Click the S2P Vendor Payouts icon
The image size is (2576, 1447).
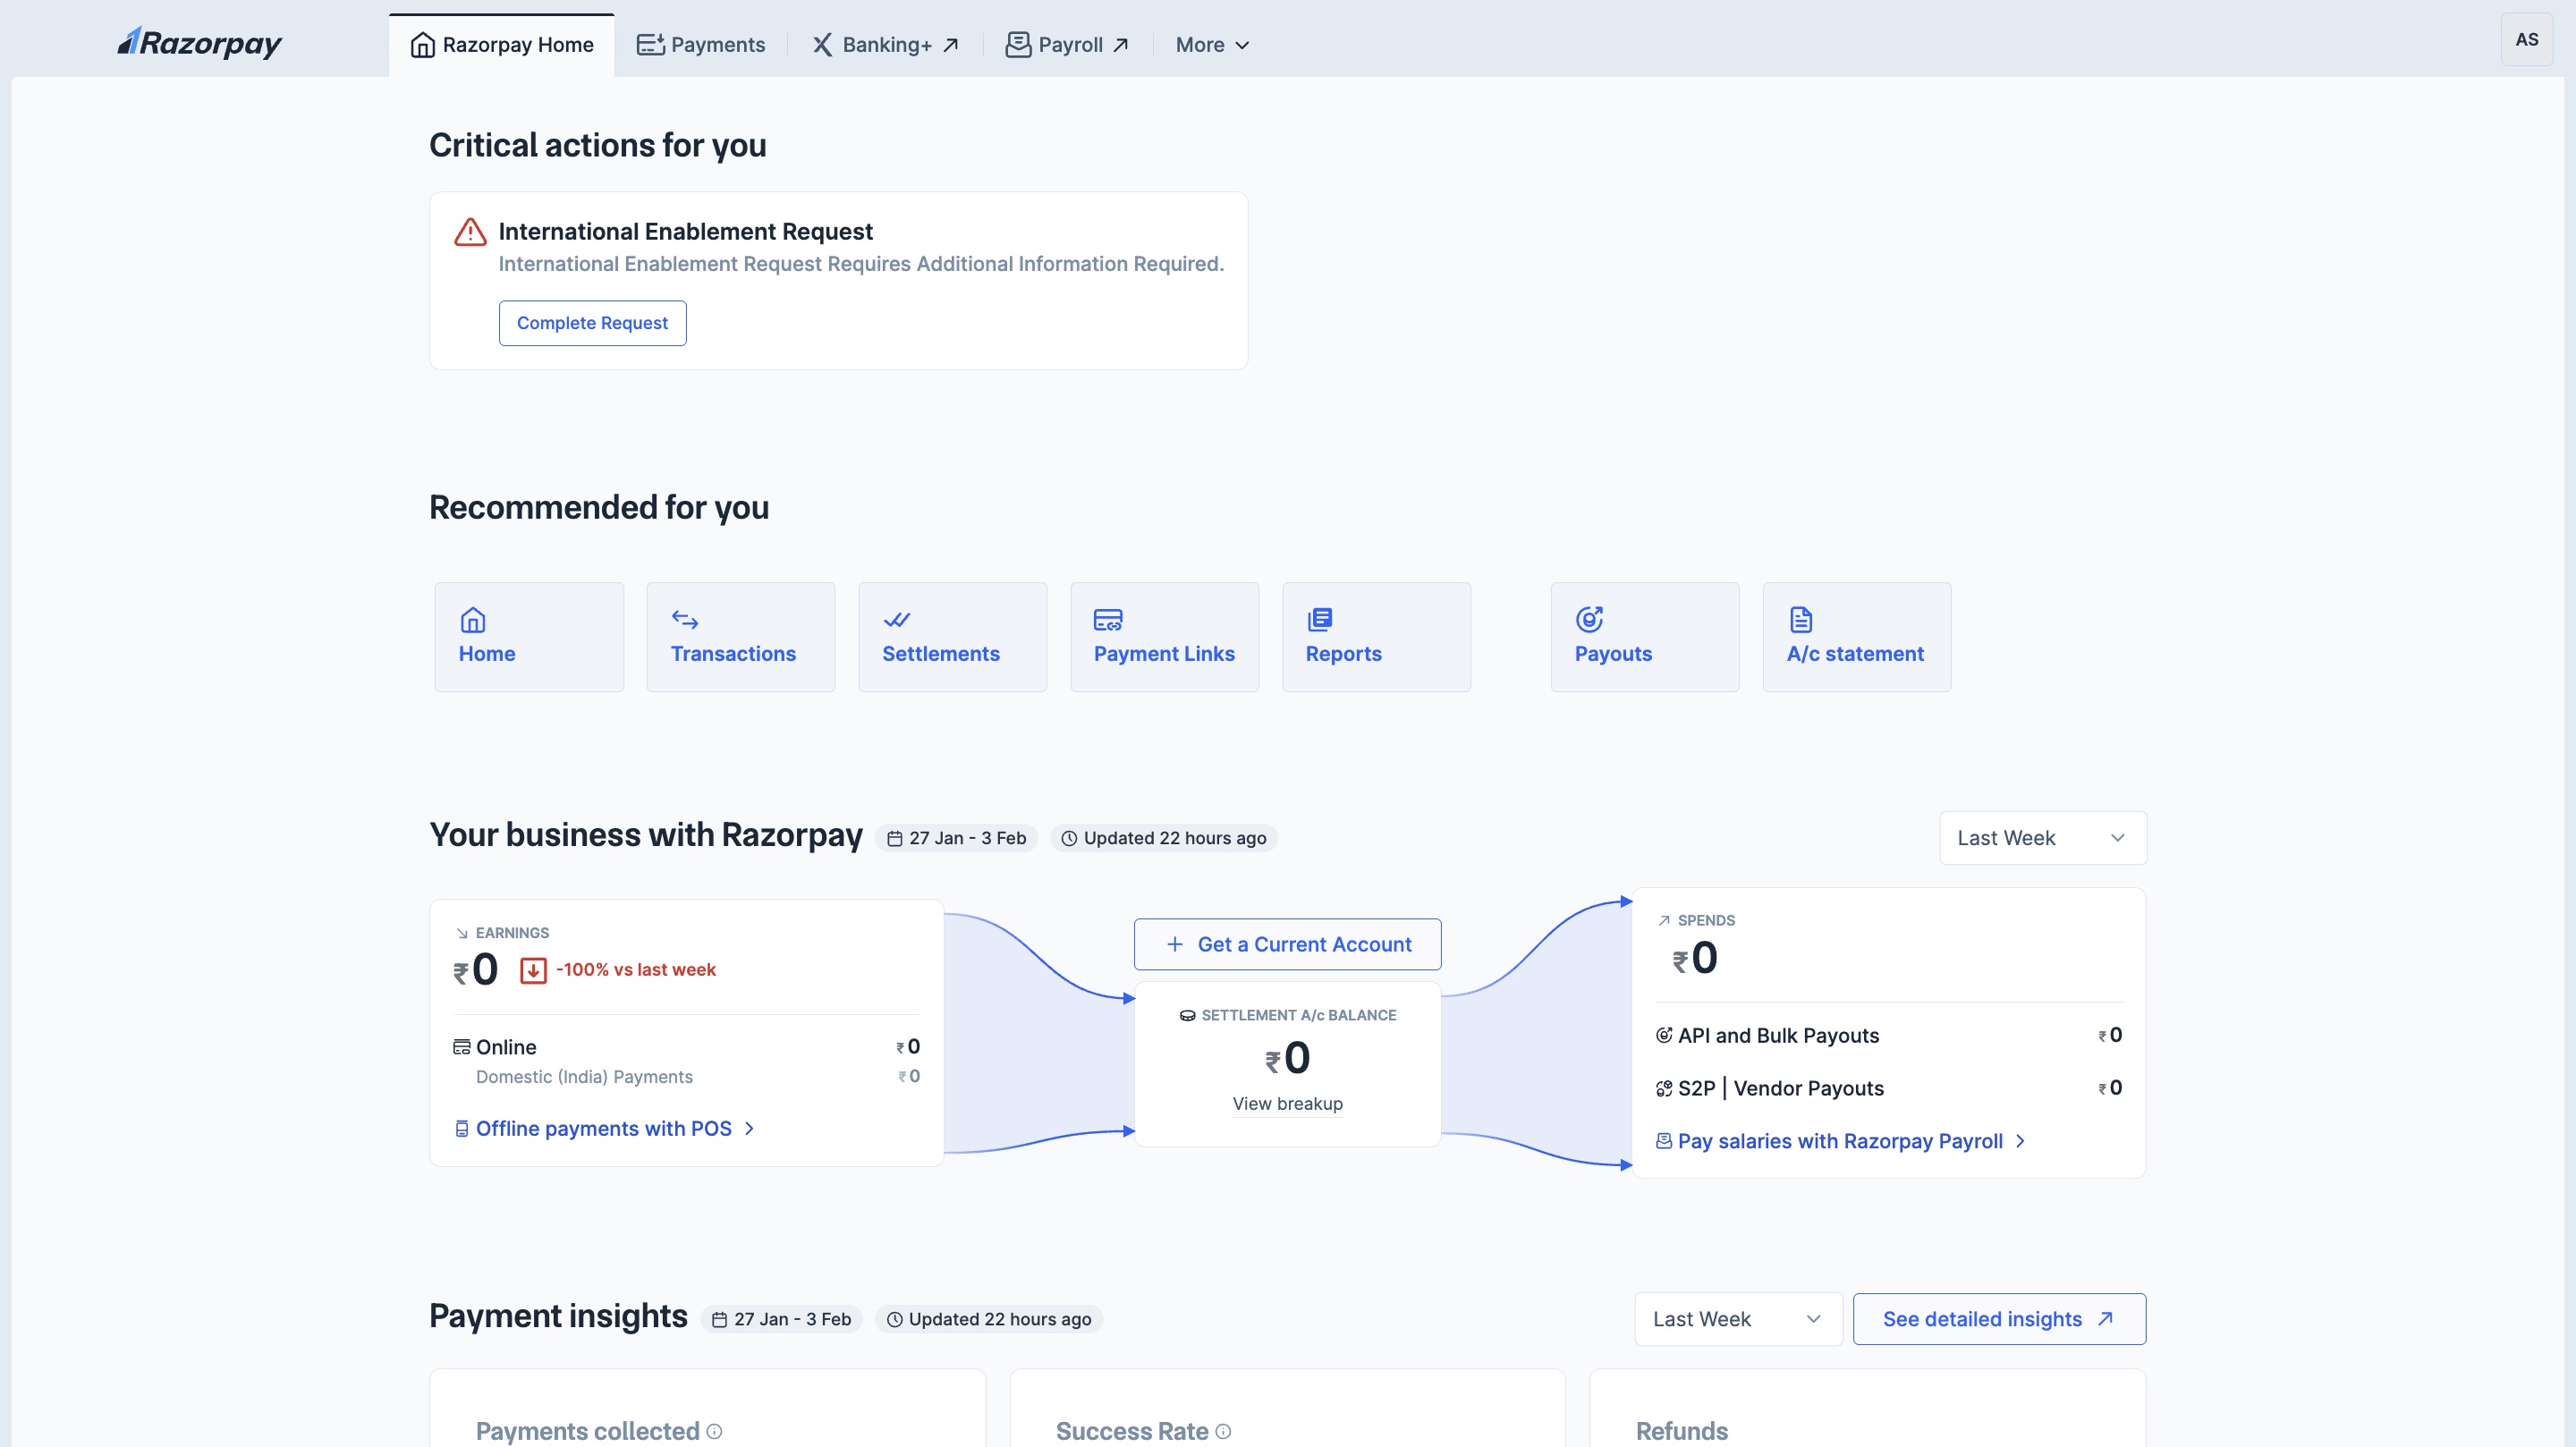click(x=1664, y=1089)
